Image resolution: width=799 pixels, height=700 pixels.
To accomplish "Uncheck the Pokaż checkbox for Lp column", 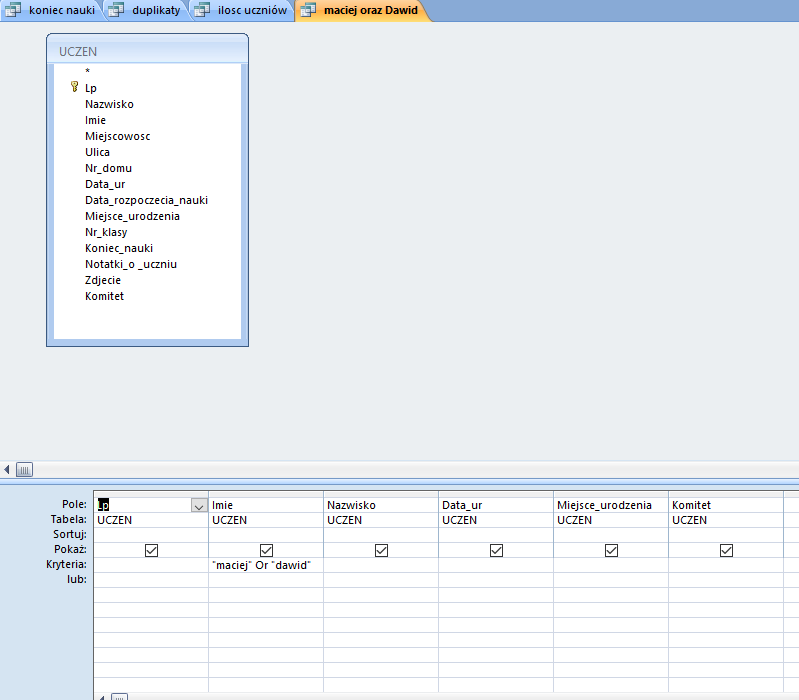I will (x=151, y=550).
